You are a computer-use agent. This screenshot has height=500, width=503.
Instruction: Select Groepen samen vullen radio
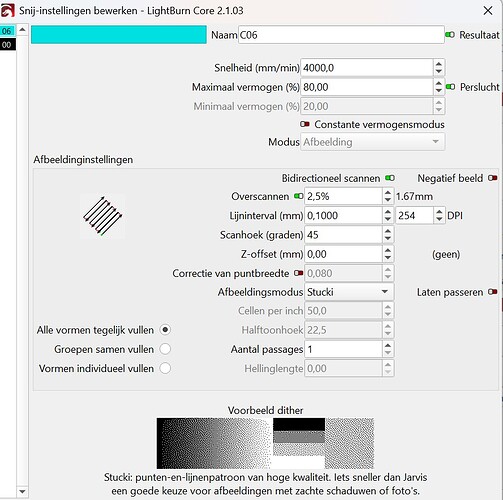[x=165, y=349]
